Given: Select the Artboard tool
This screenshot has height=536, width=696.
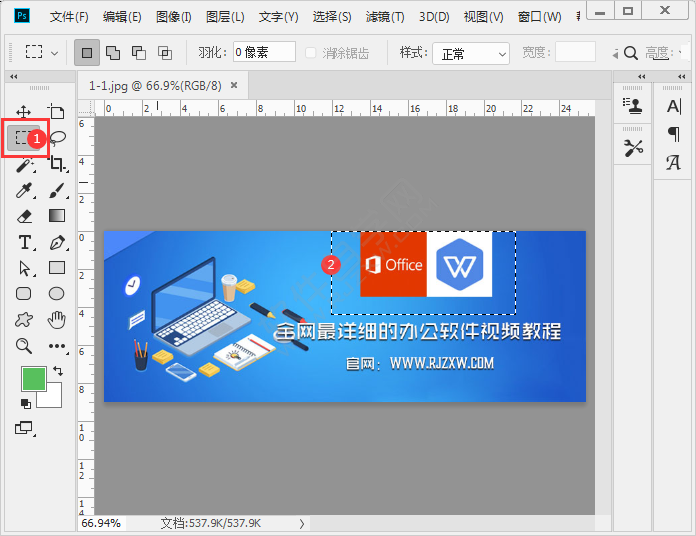Looking at the screenshot, I should 56,112.
